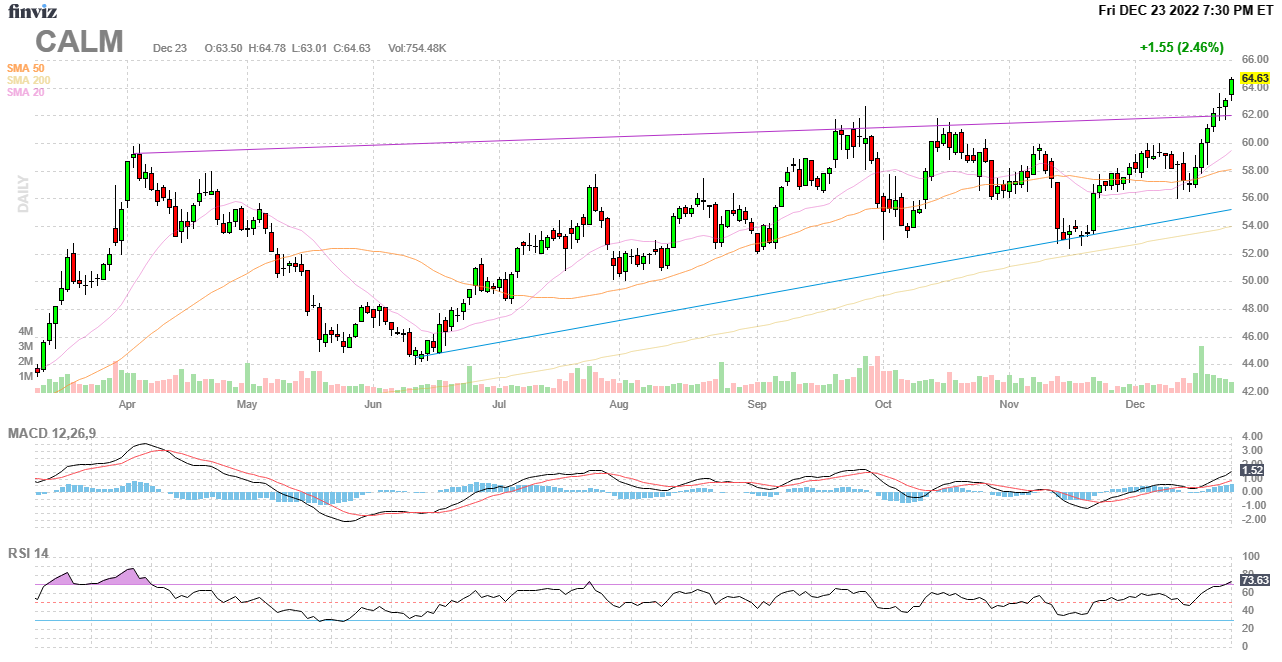Click the 4M volume axis label

25,331
